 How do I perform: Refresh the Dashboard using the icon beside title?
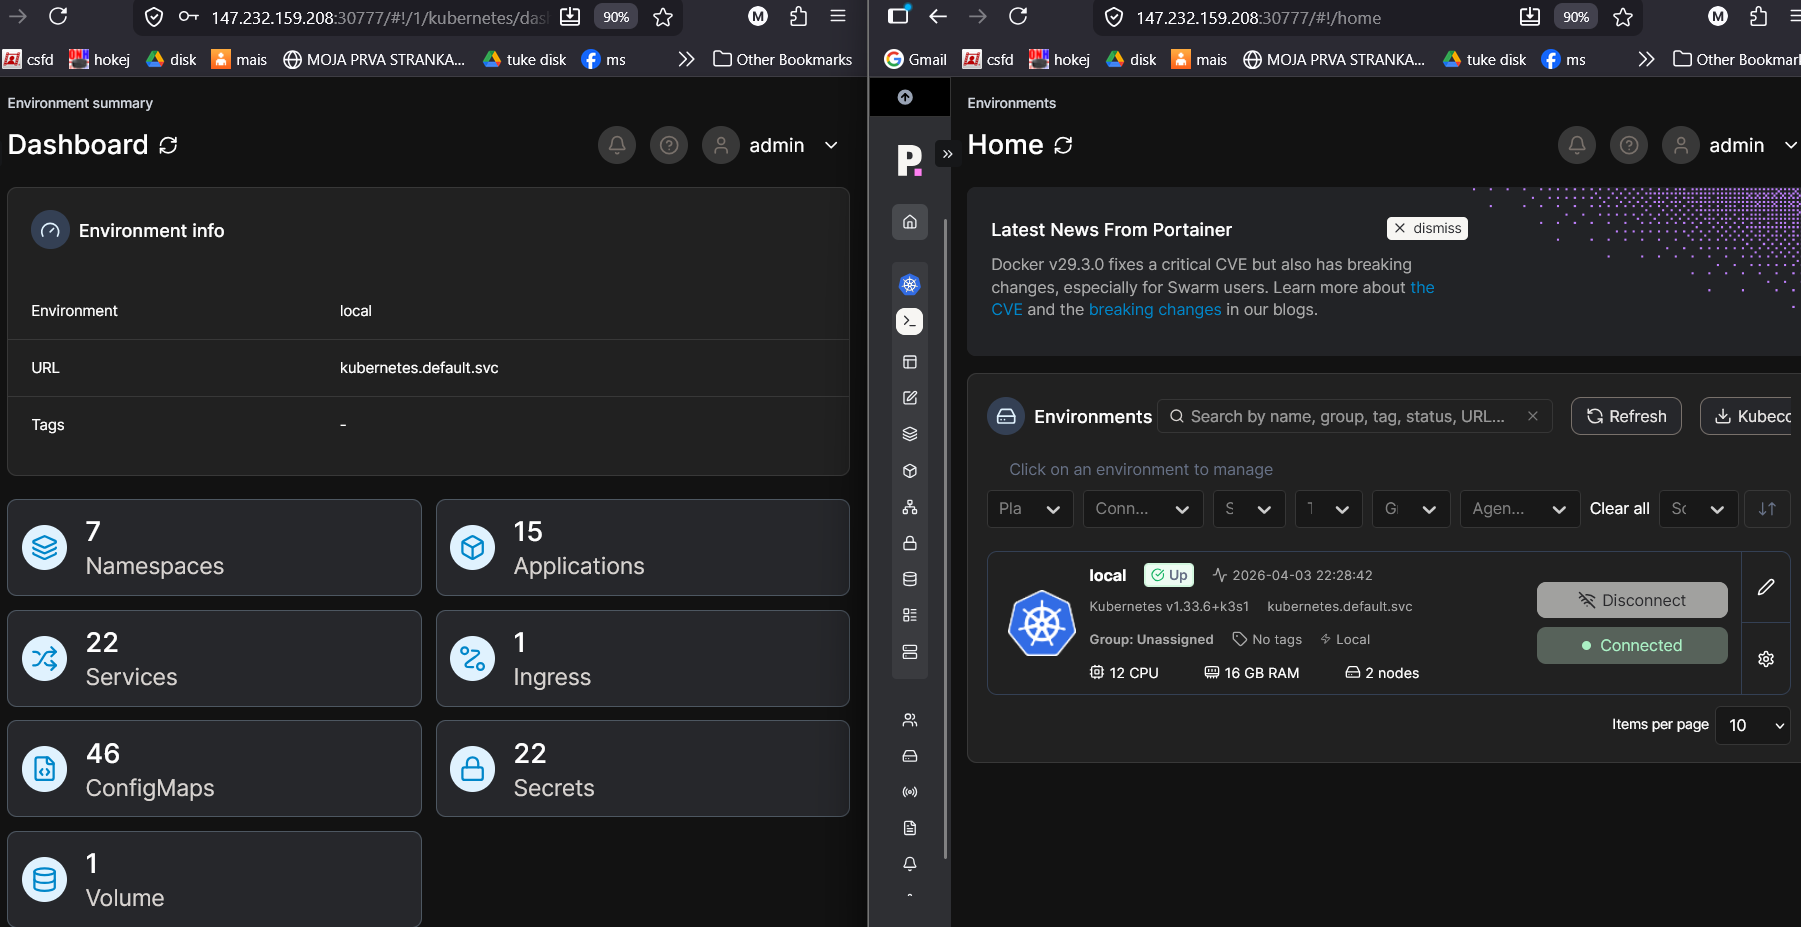(x=169, y=146)
